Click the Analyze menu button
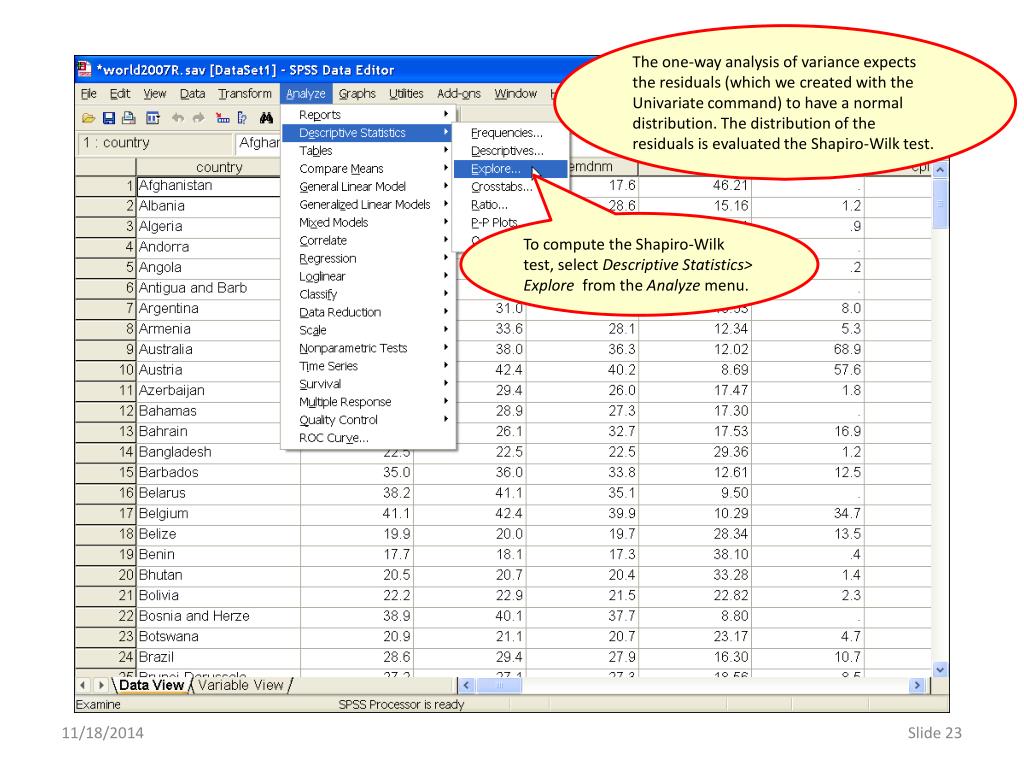The image size is (1024, 768). [306, 93]
